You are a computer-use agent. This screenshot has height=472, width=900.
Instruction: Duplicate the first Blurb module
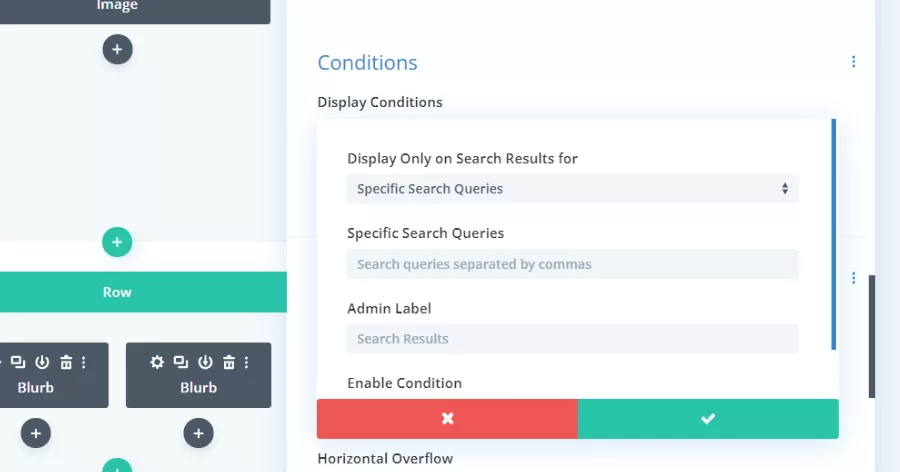(x=18, y=362)
